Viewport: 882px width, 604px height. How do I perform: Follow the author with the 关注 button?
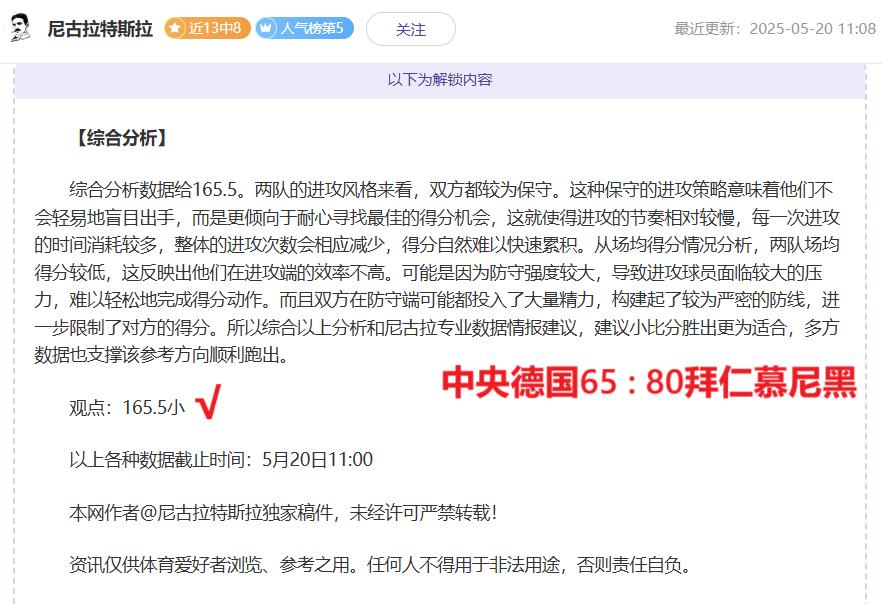(411, 29)
